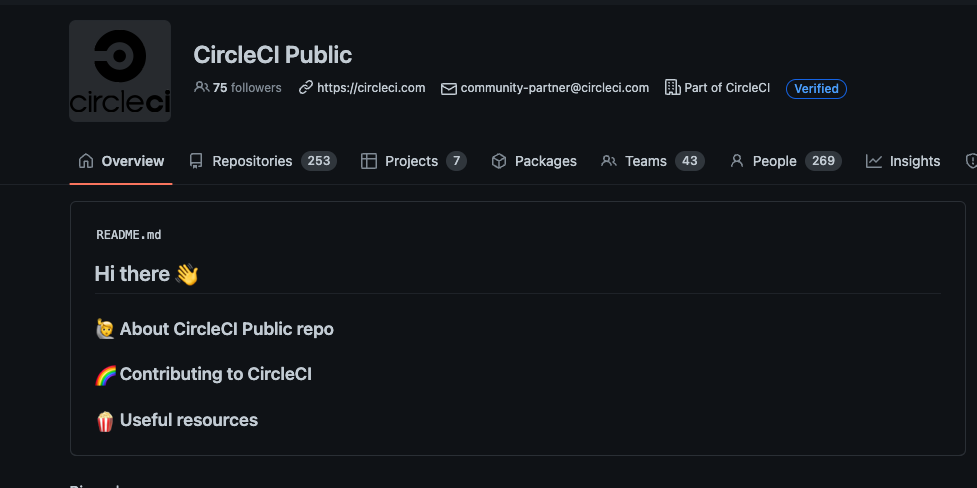The image size is (977, 488).
Task: Switch to the Repositories tab
Action: [x=252, y=161]
